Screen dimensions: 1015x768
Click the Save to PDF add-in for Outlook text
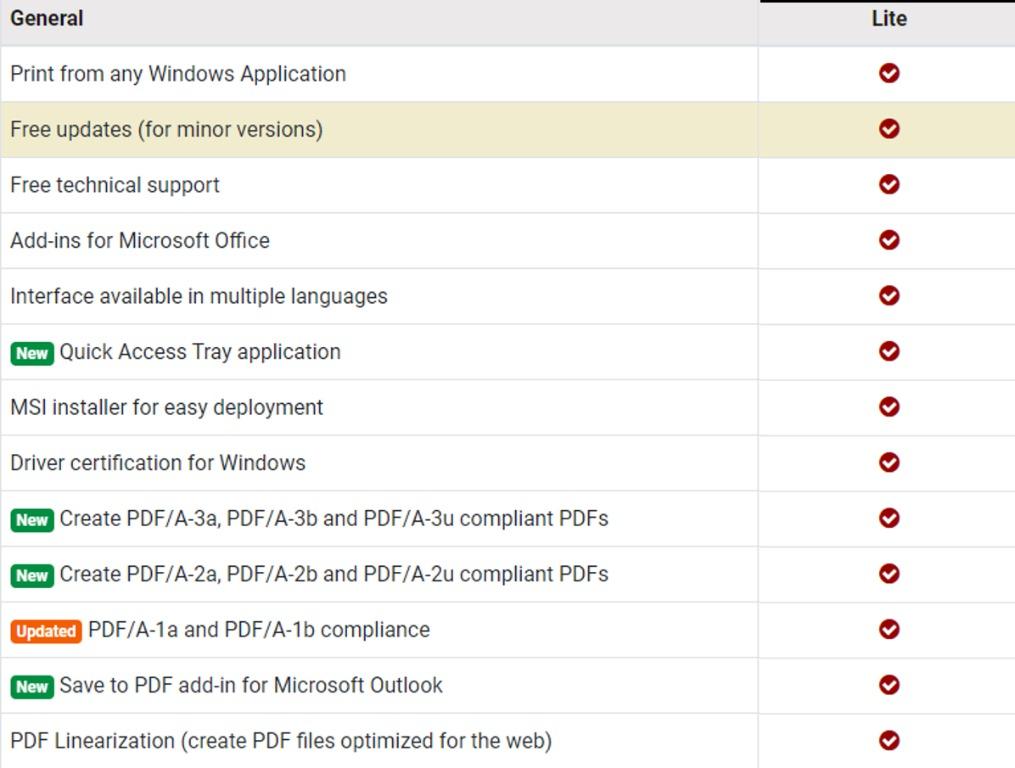tap(250, 685)
